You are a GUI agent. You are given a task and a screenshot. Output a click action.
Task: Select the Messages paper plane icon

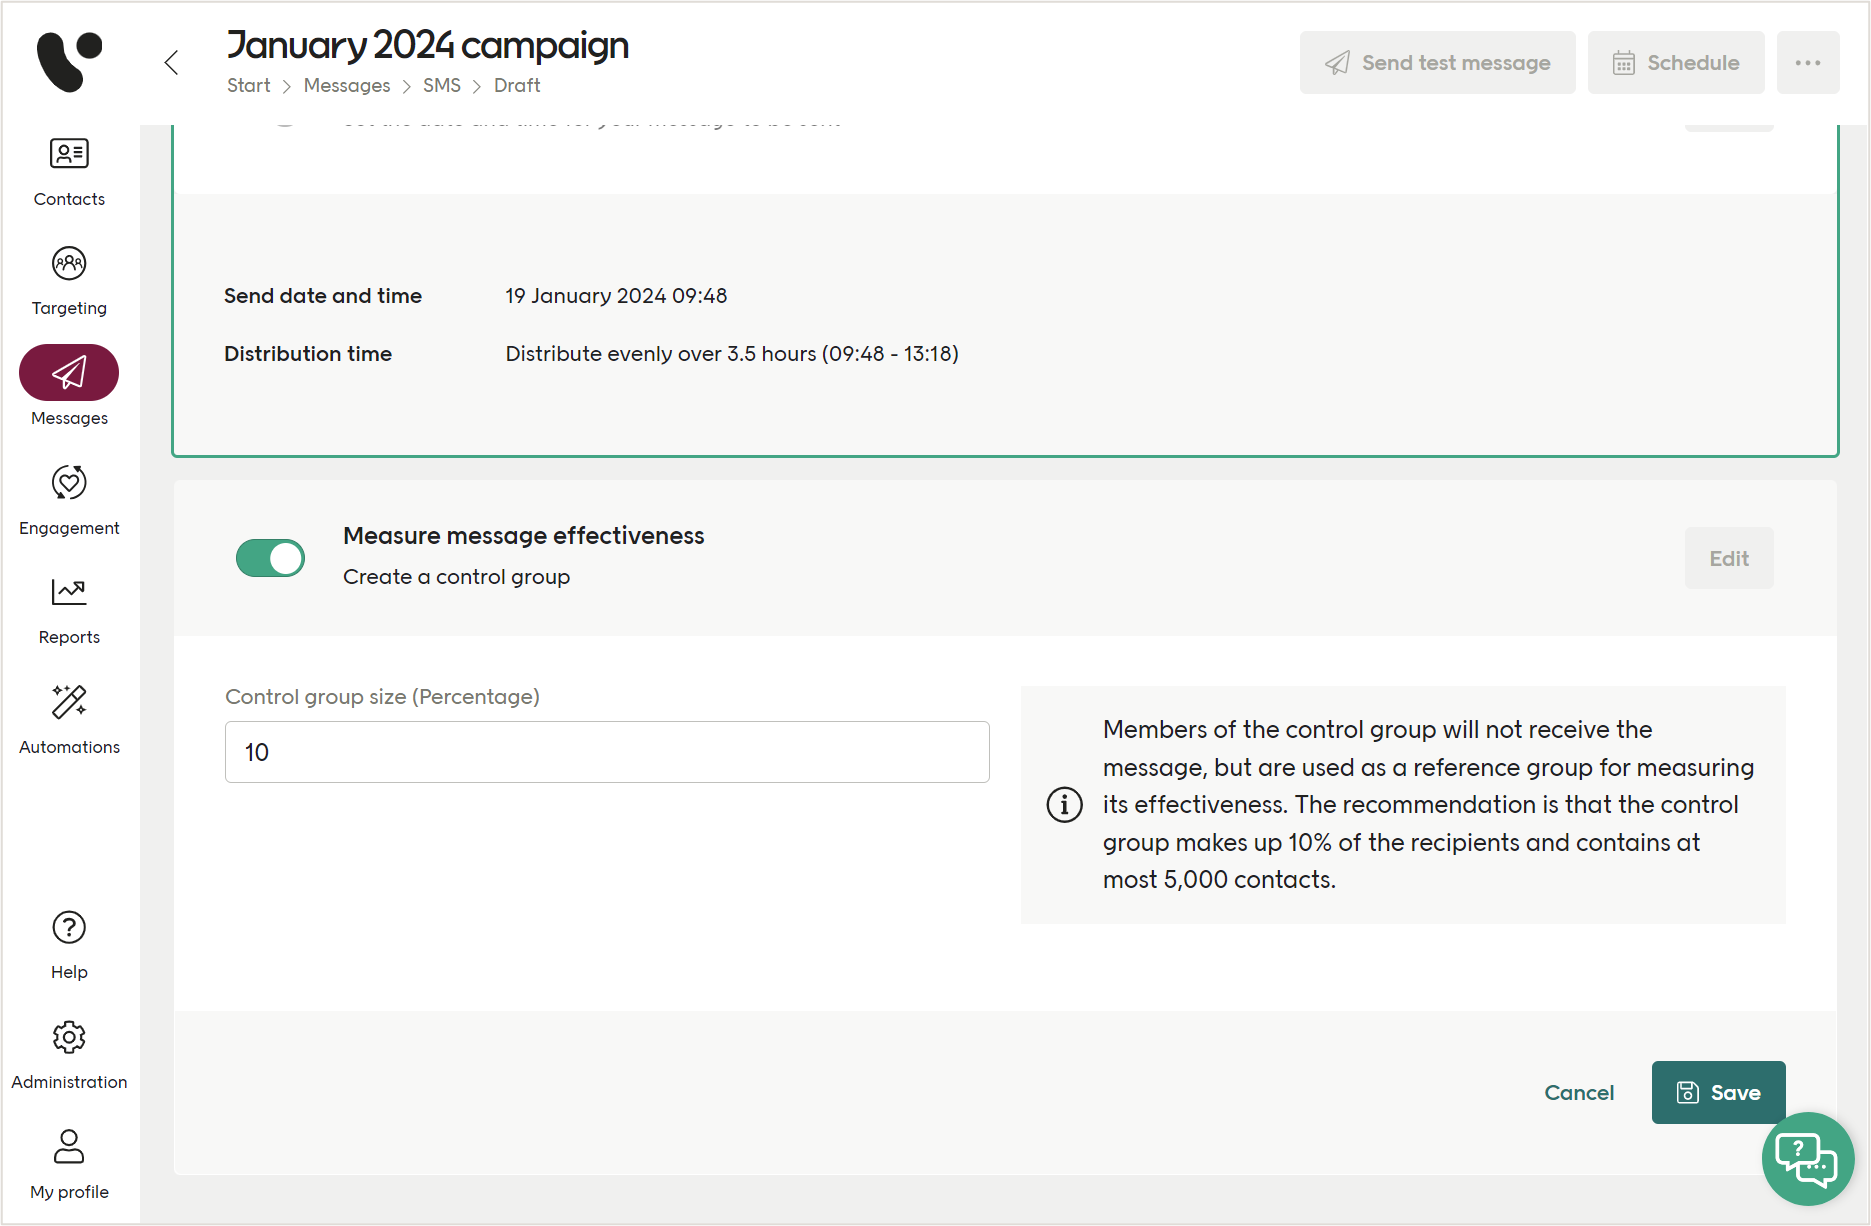69,373
